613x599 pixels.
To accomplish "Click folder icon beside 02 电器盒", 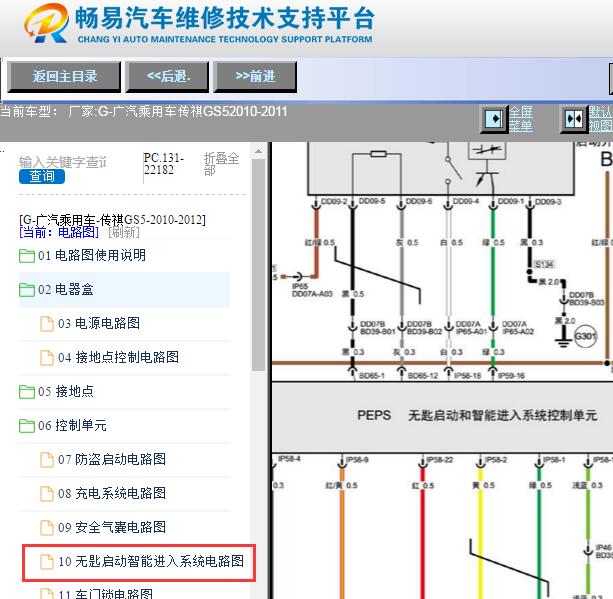I will [x=27, y=290].
